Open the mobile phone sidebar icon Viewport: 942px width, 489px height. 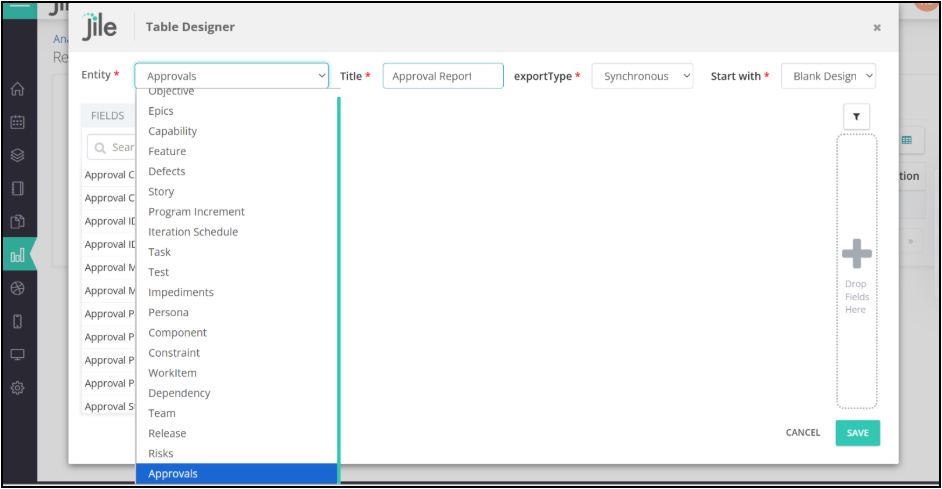(17, 321)
